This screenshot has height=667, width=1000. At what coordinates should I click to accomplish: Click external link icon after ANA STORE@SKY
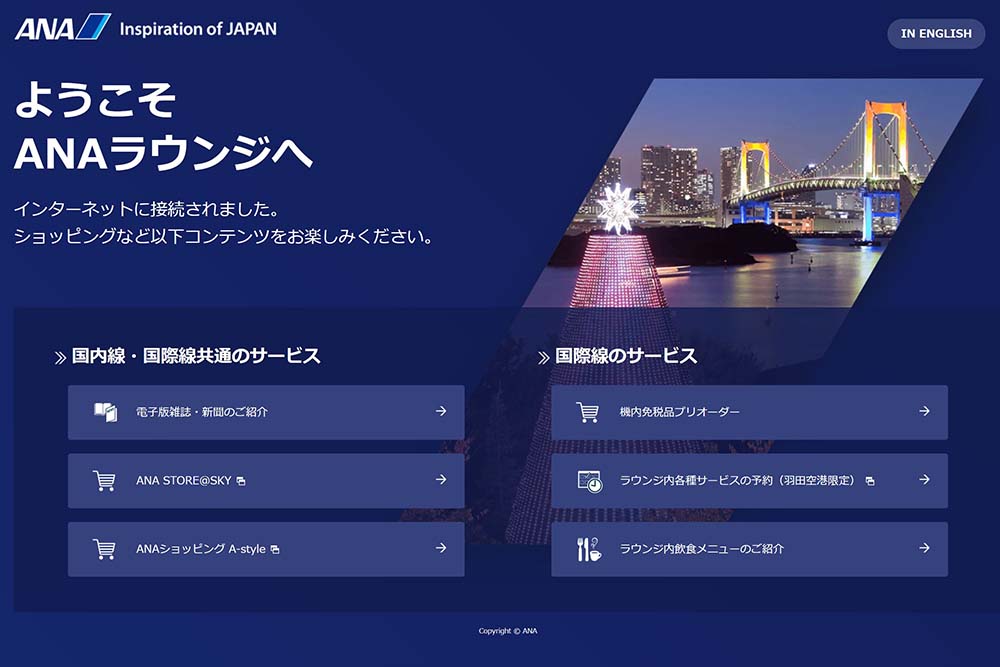click(241, 481)
